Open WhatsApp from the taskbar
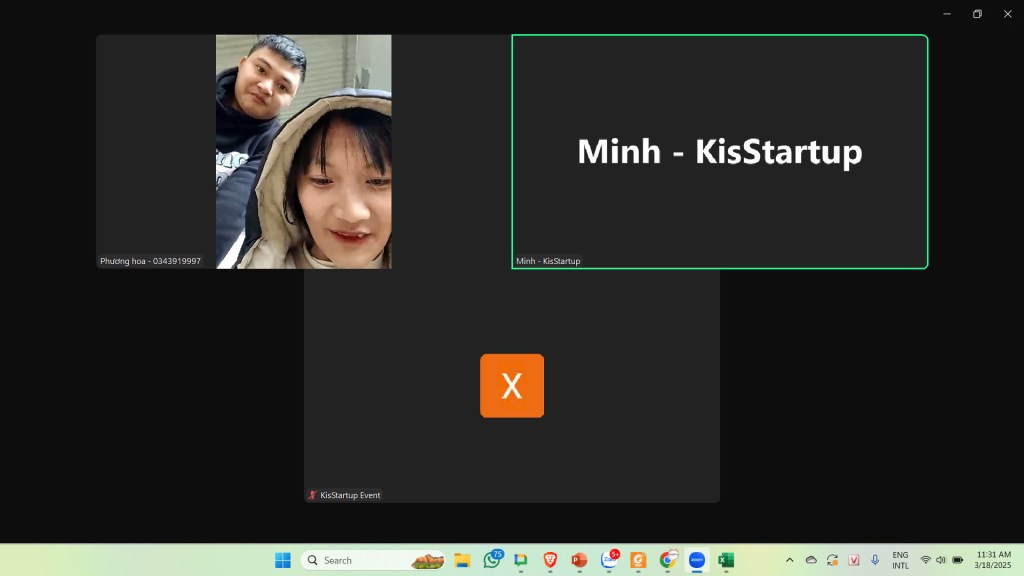This screenshot has height=576, width=1024. click(x=490, y=560)
